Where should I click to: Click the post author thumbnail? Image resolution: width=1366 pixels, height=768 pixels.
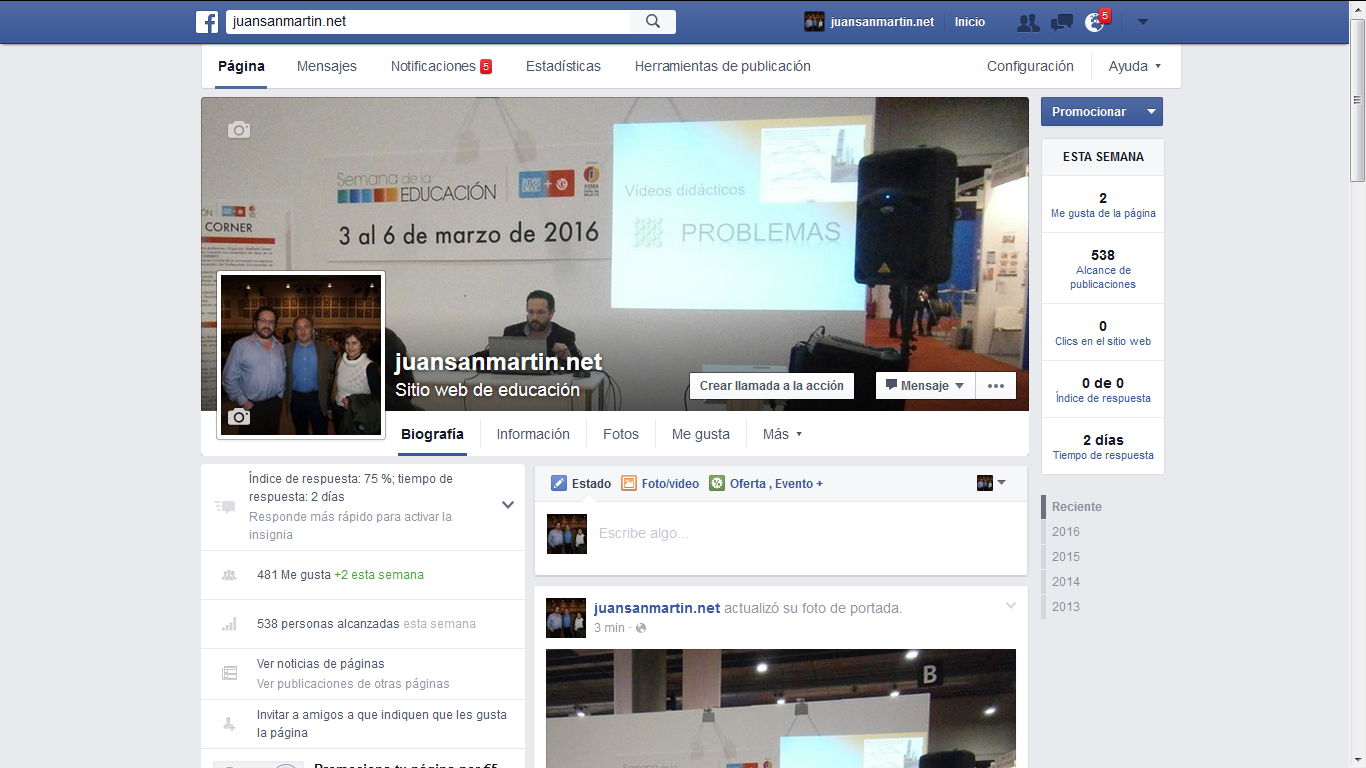coord(566,618)
